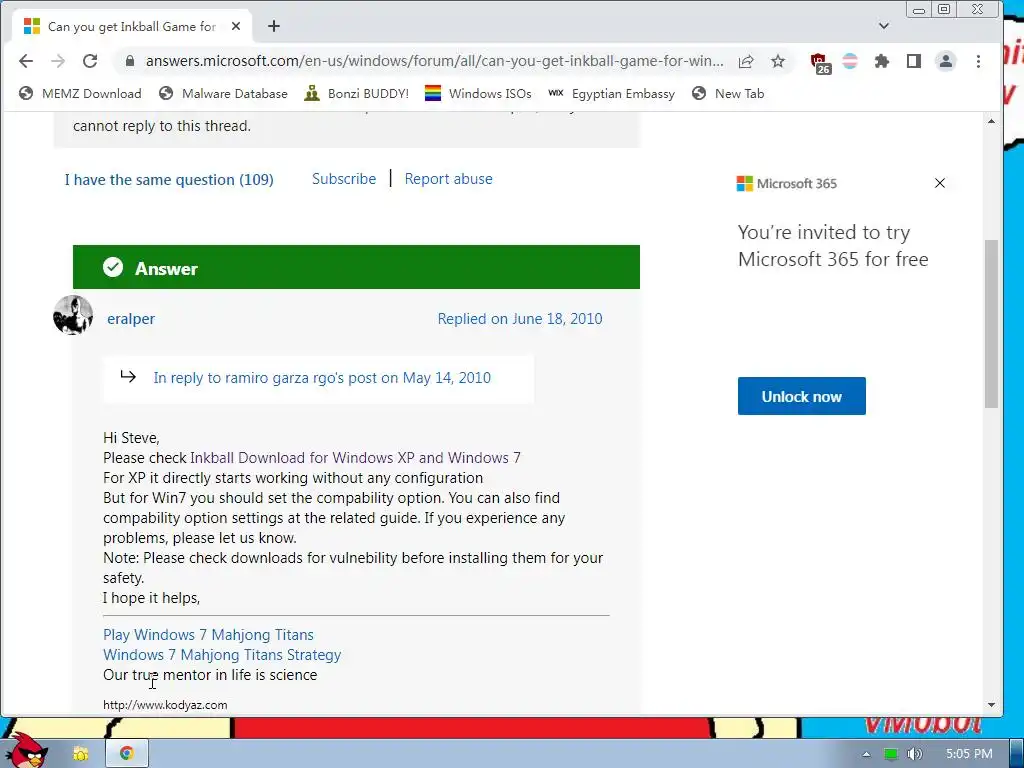
Task: Open Windows 7 Mahjong Titans Strategy link
Action: (x=222, y=654)
